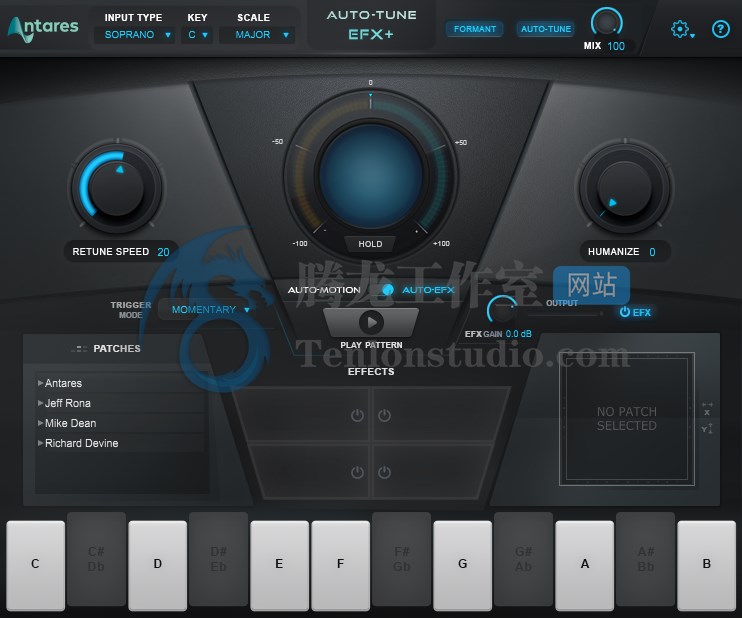
Task: Click the Humanize knob
Action: point(625,187)
